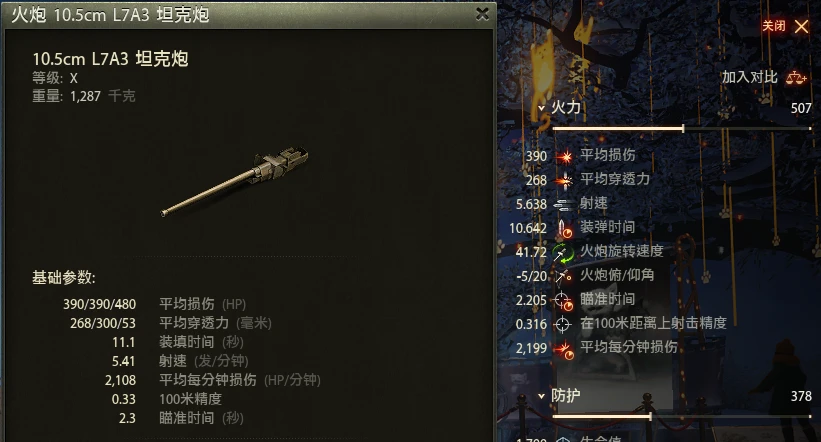Click the rate of fire (射速) icon
Screen dimensions: 821x442
[x=563, y=204]
